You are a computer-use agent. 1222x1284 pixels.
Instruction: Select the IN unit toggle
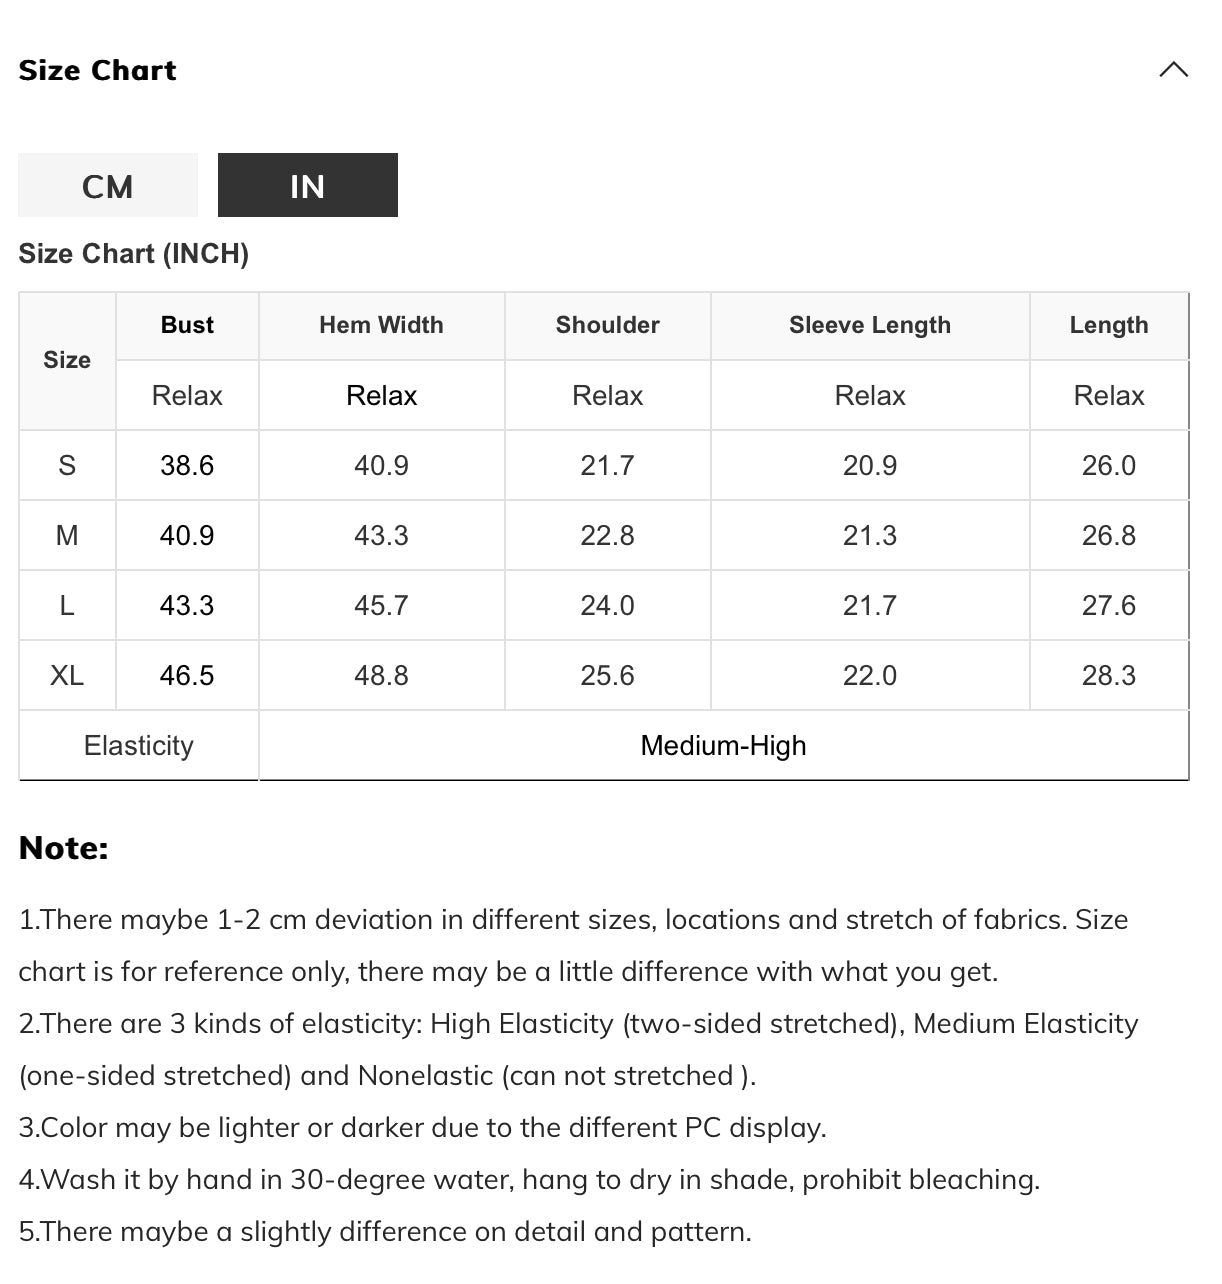[308, 185]
